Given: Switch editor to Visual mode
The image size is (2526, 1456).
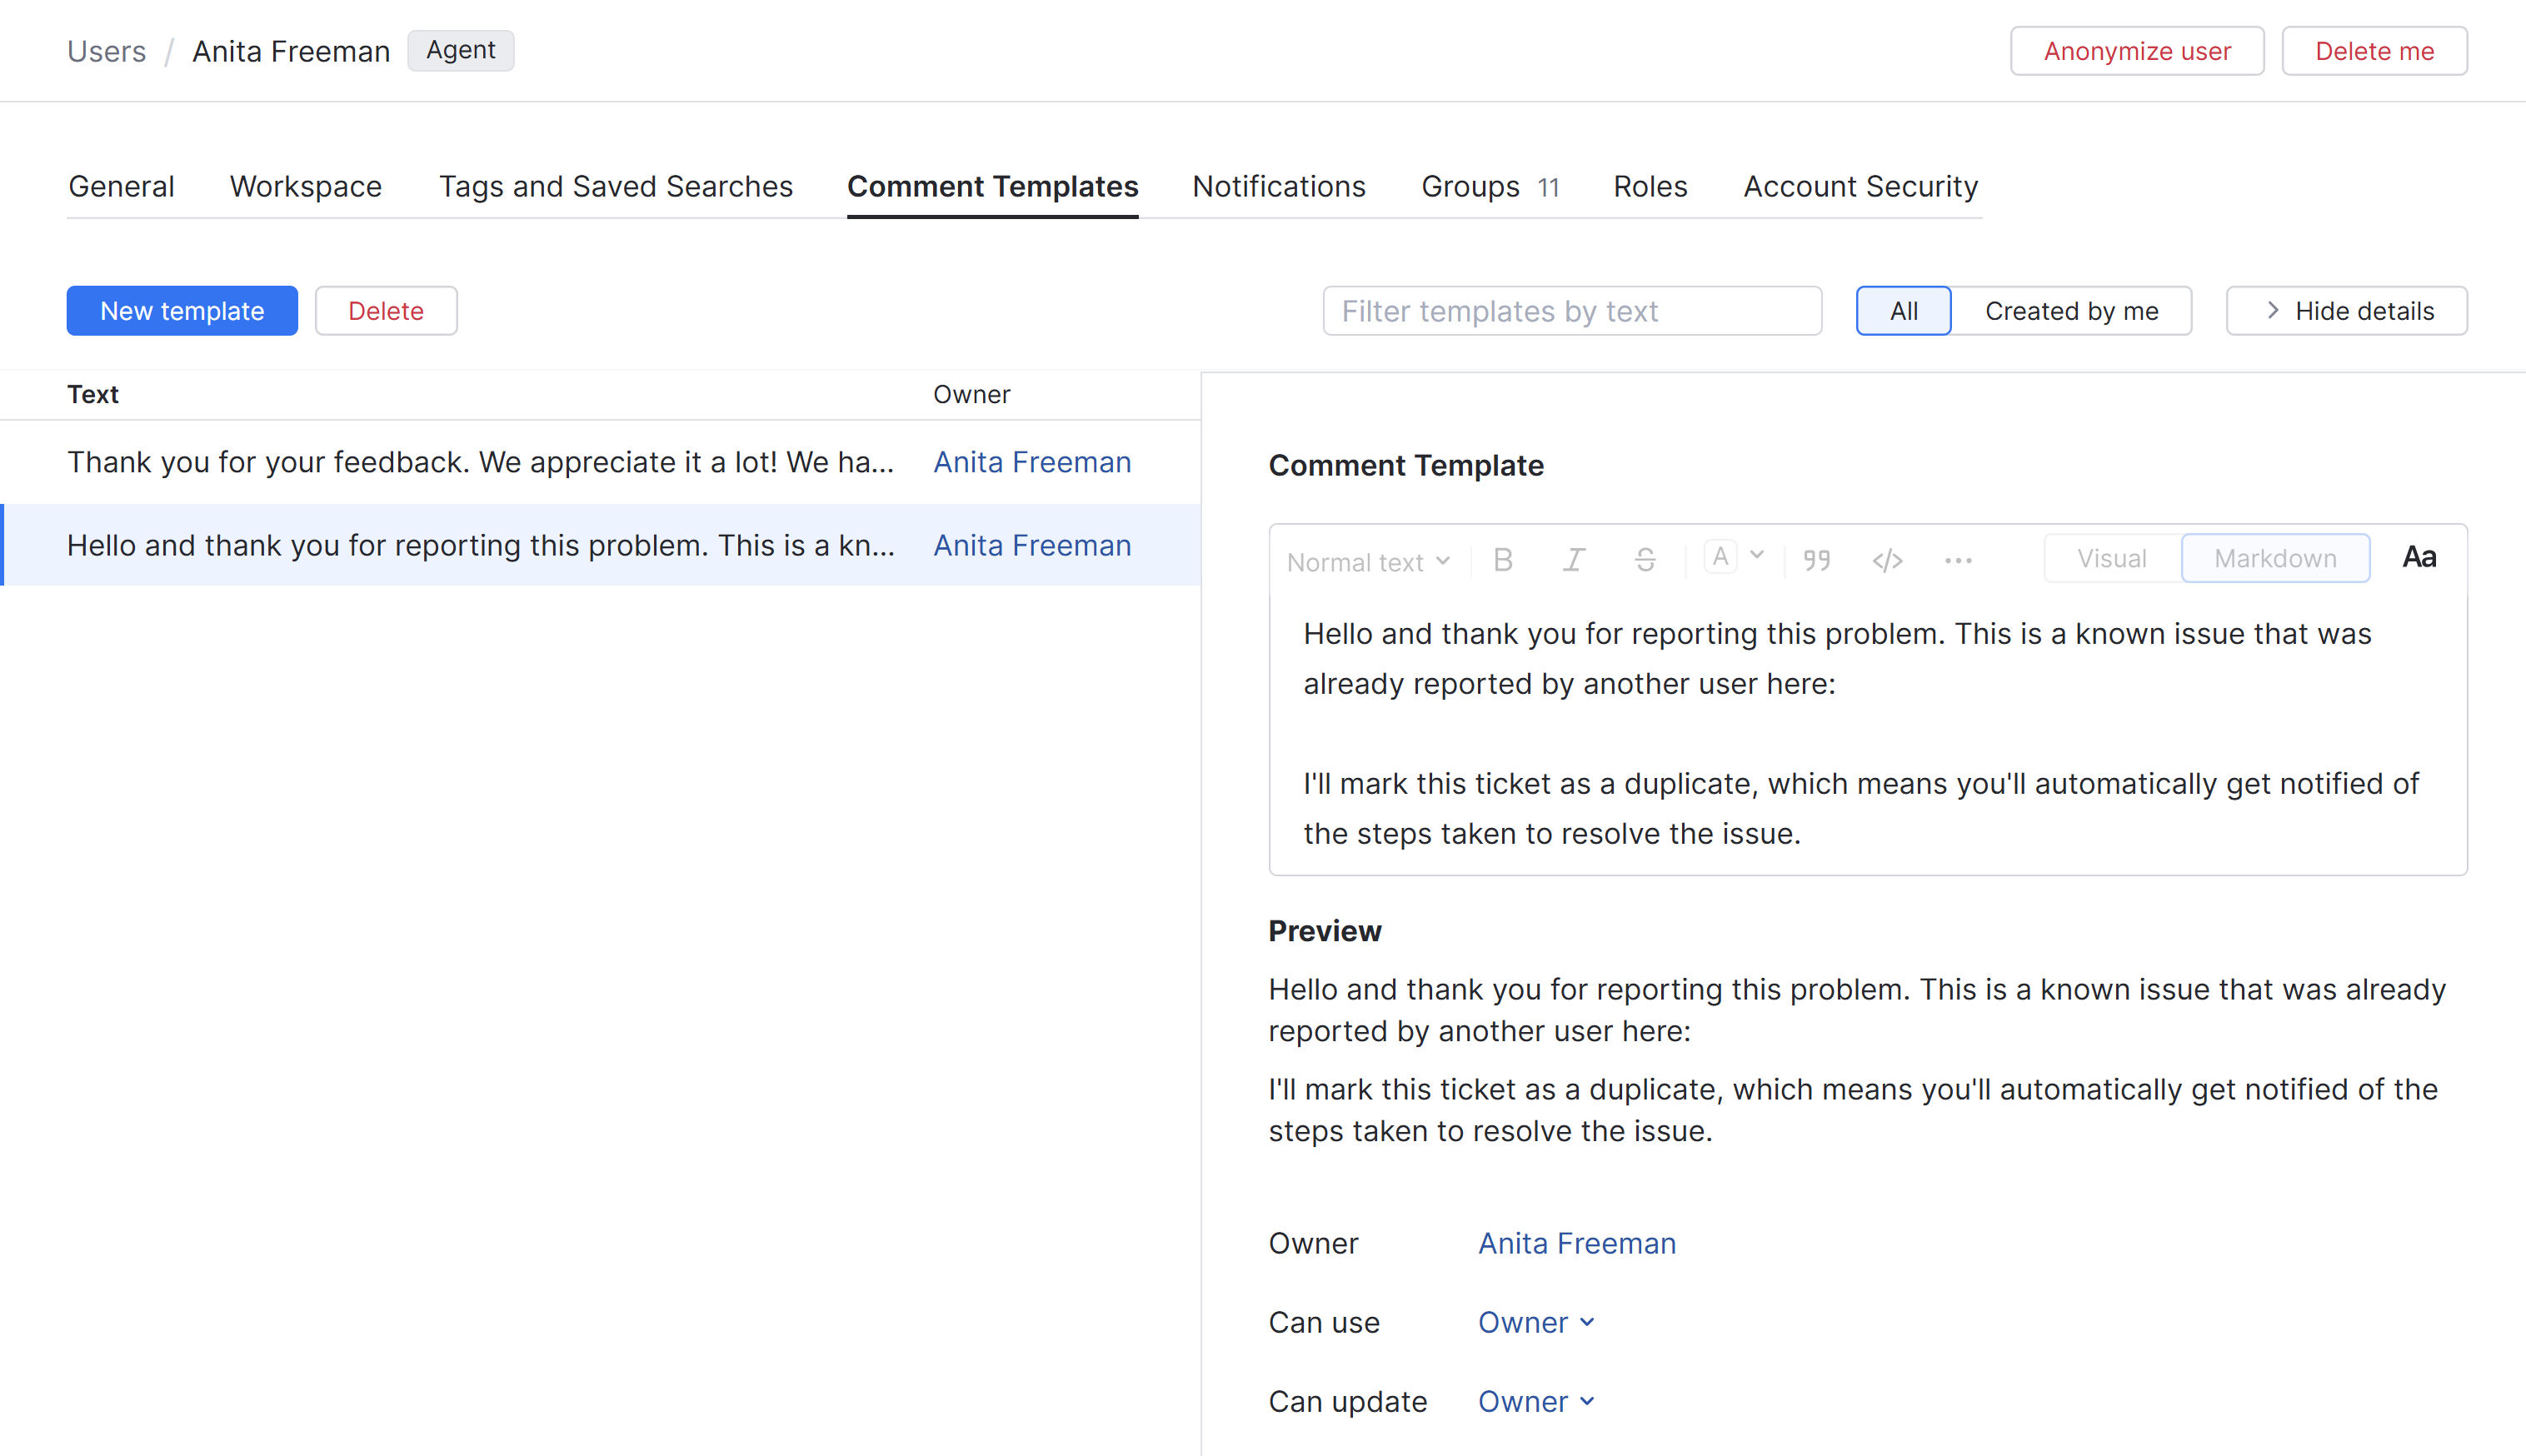Looking at the screenshot, I should tap(2111, 558).
